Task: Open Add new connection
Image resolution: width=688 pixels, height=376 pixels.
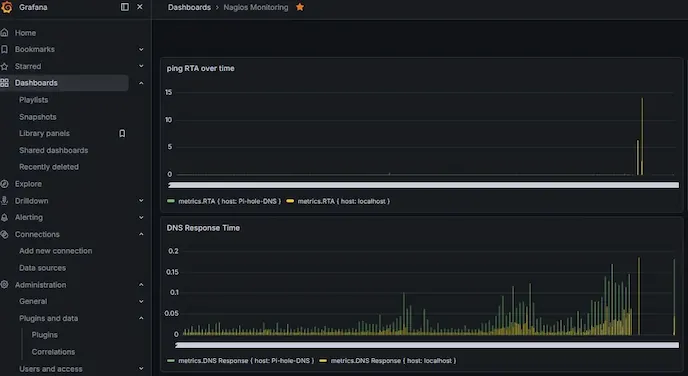Action: (55, 251)
